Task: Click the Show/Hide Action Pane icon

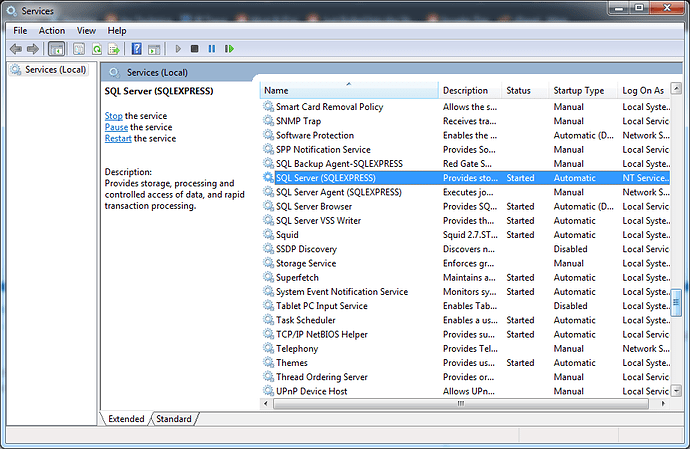Action: tap(154, 49)
